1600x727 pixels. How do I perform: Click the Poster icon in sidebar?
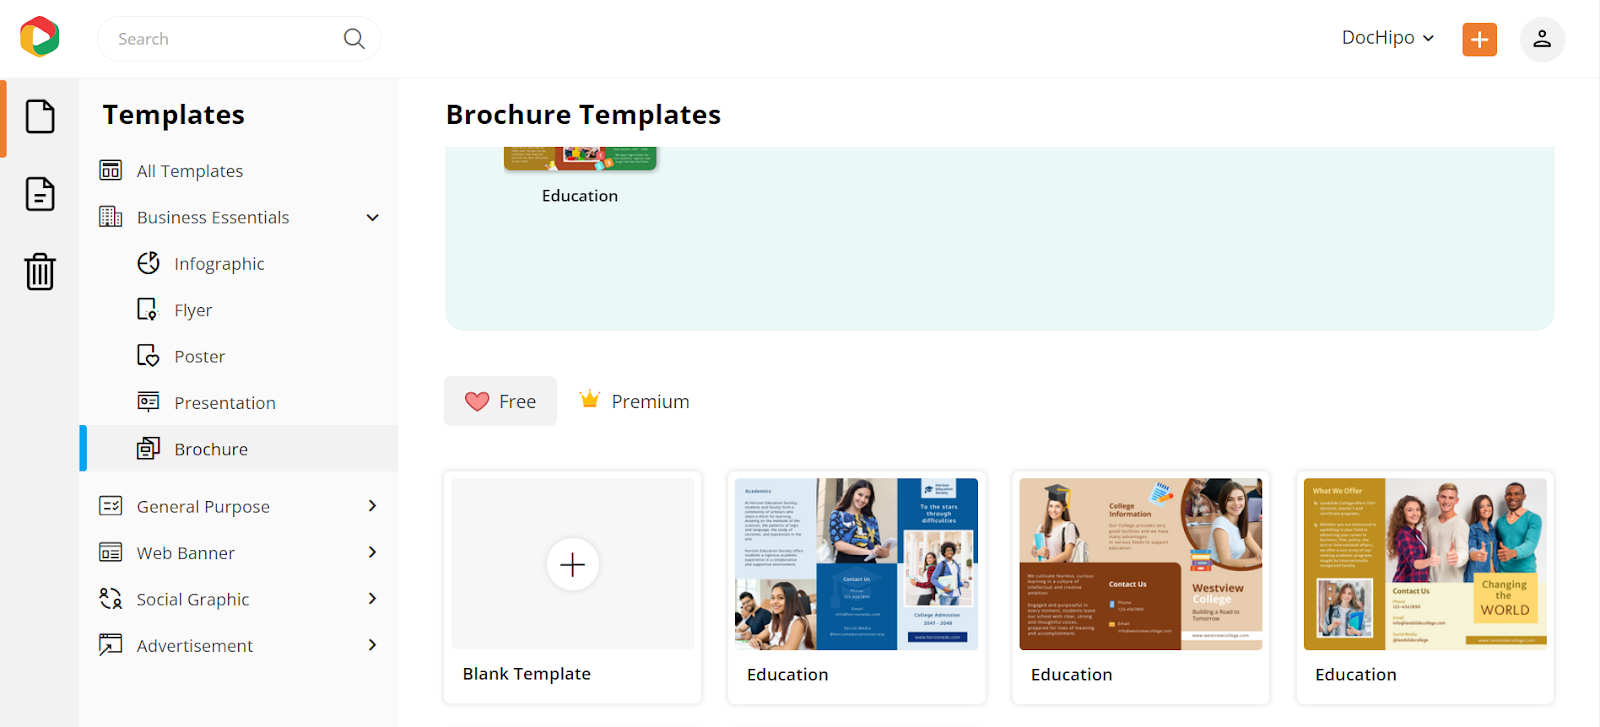click(x=148, y=356)
